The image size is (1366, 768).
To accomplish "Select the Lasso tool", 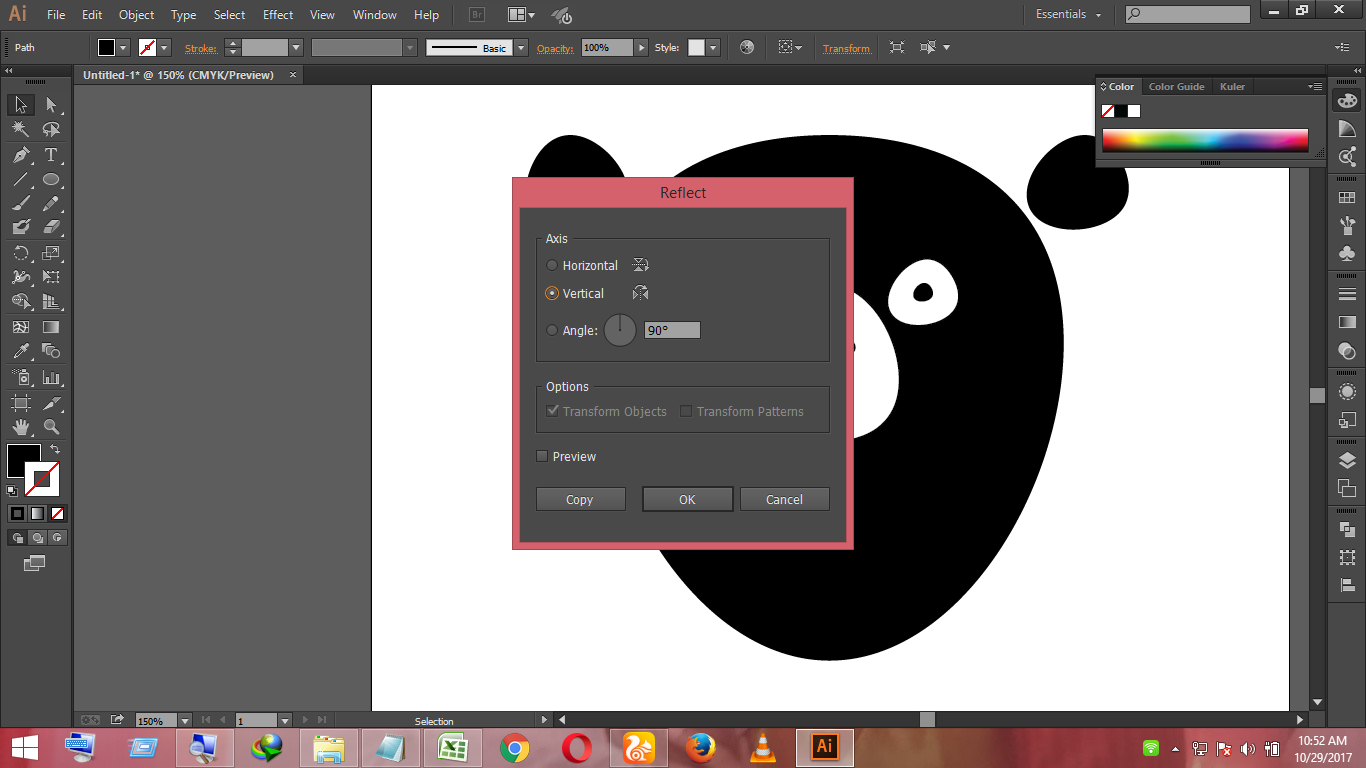I will pos(51,130).
